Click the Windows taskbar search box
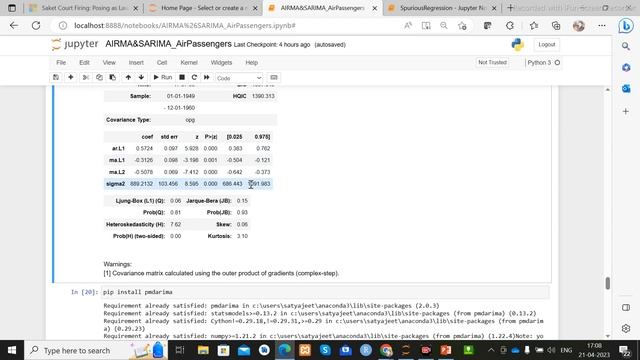 96,350
